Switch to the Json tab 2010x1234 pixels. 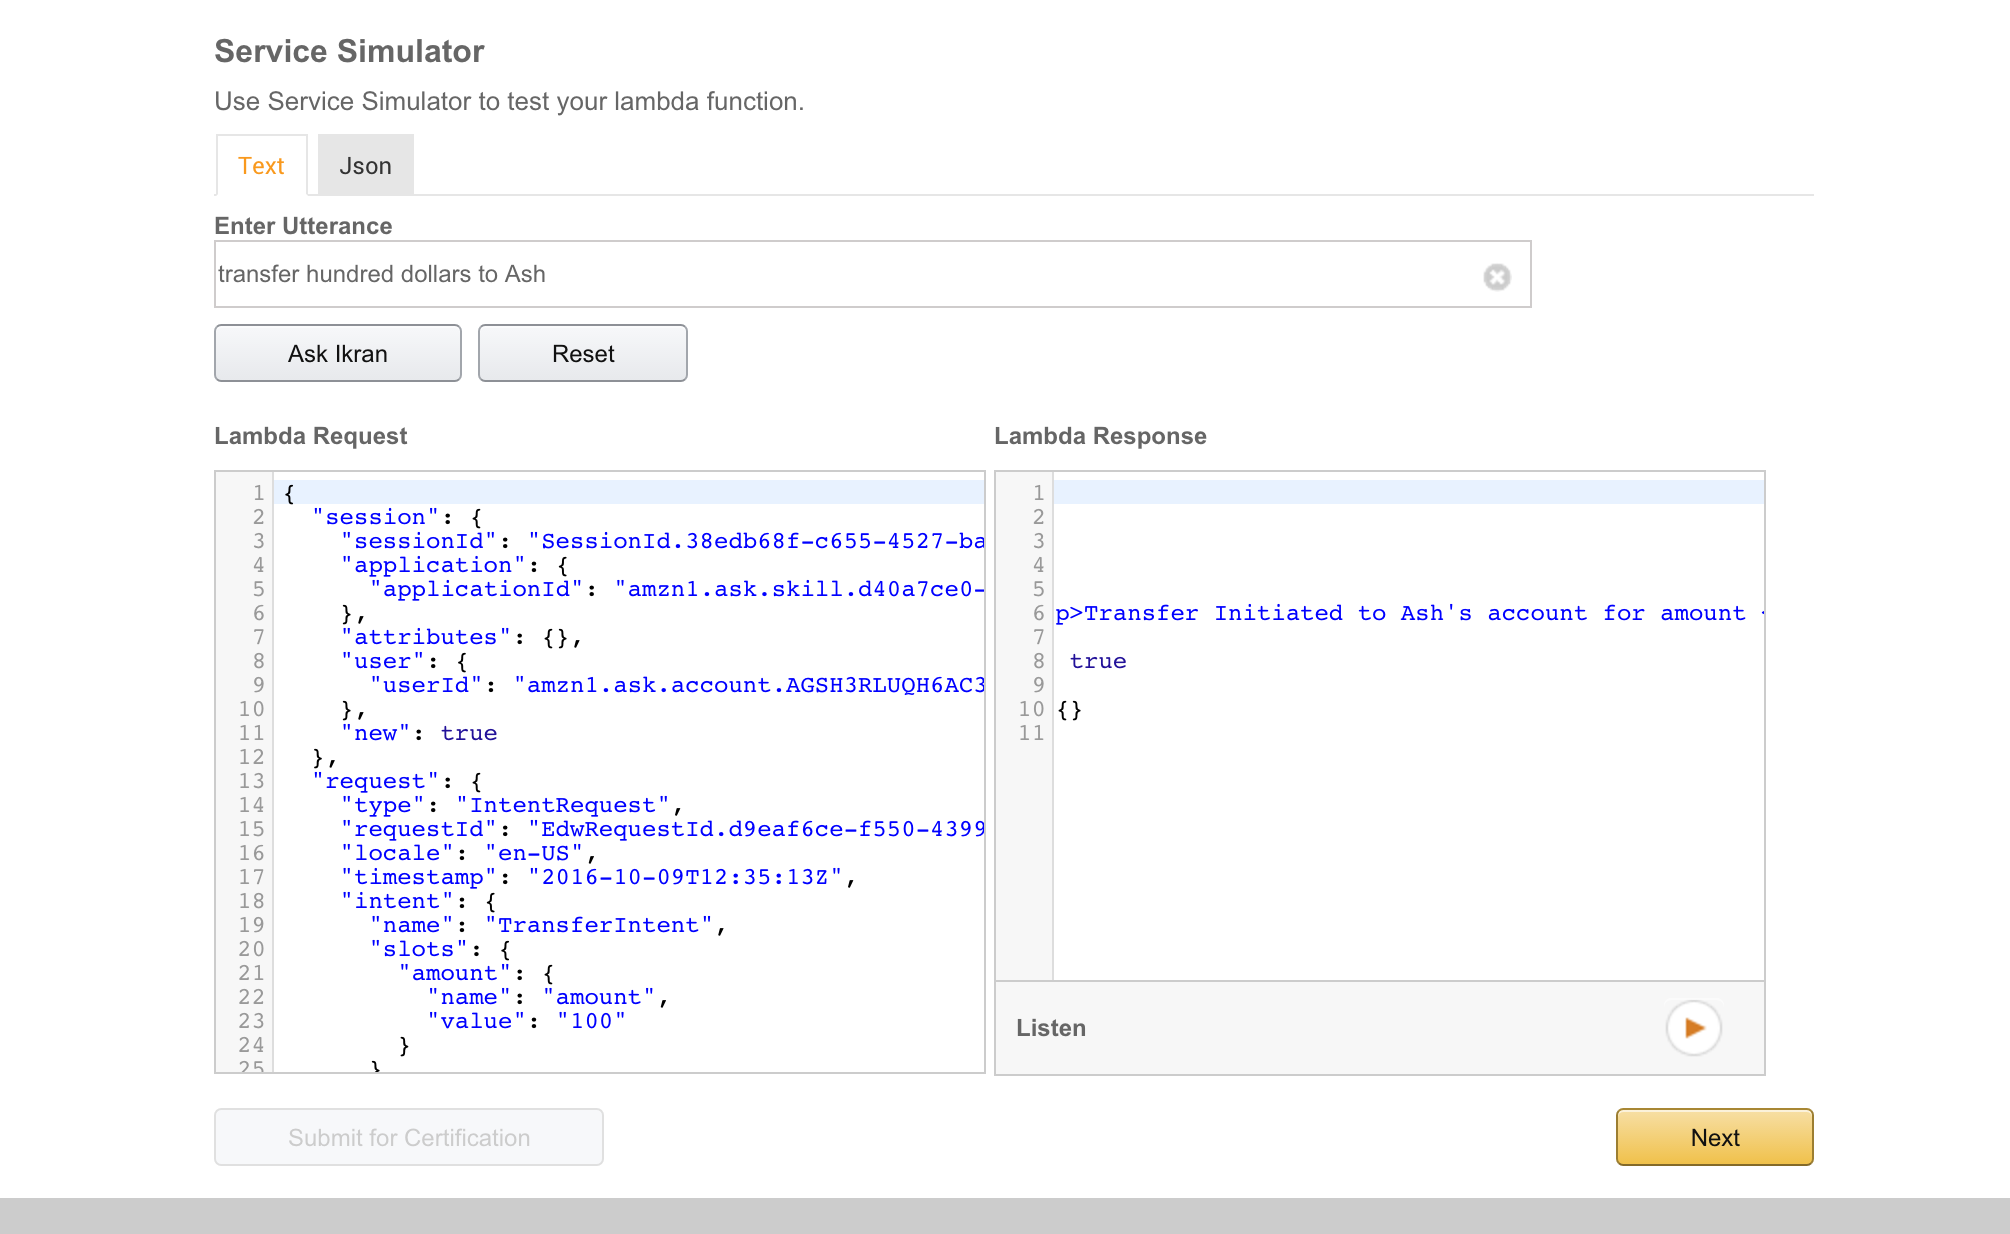click(x=365, y=166)
